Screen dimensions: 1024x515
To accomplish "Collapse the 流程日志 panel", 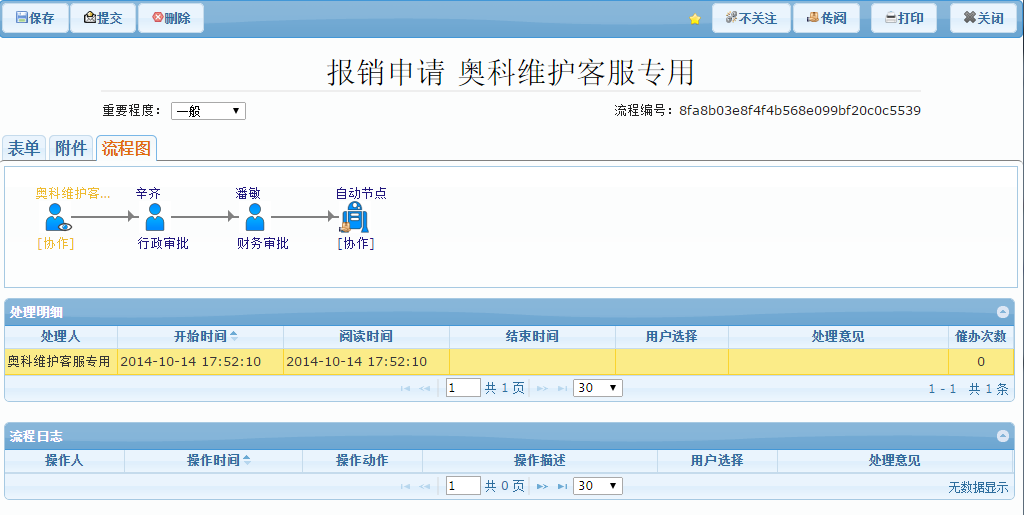I will [x=1002, y=436].
